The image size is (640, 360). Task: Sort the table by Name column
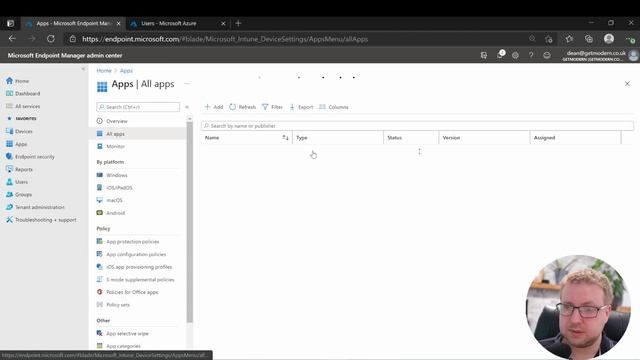pos(247,138)
